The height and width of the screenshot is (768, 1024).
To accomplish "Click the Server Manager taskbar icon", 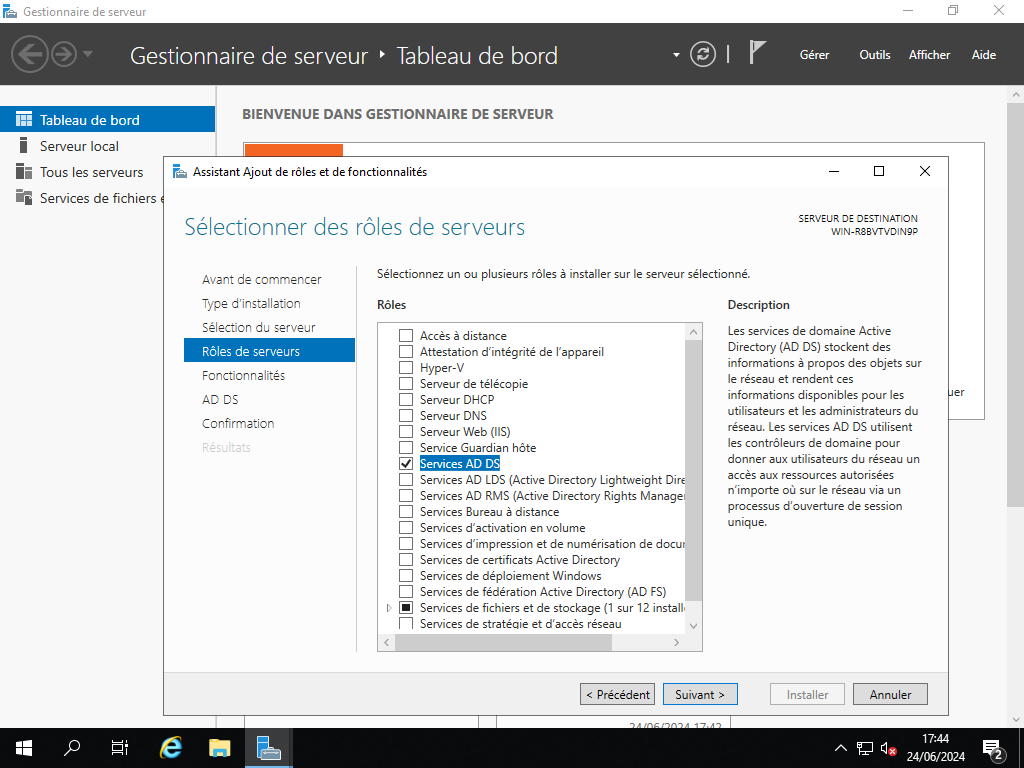I will [x=268, y=748].
